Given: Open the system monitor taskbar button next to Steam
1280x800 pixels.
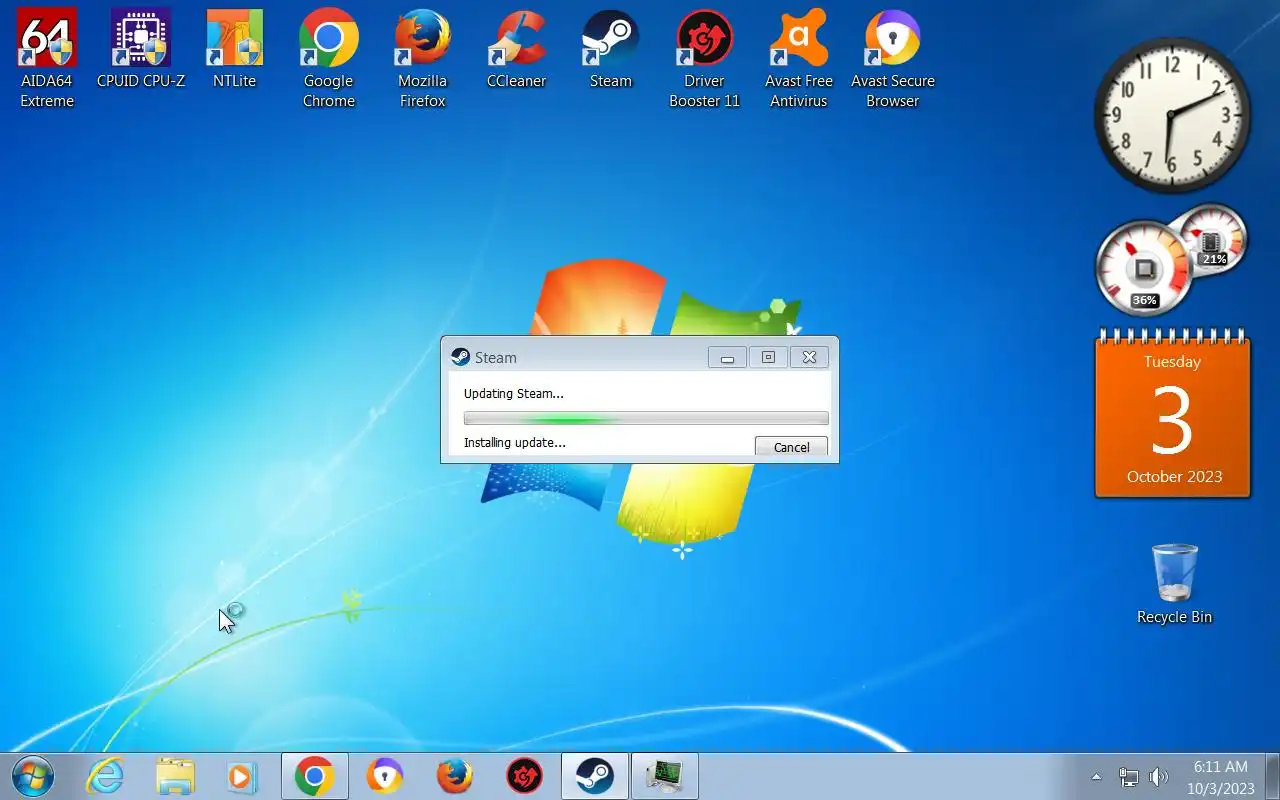Looking at the screenshot, I should [665, 776].
